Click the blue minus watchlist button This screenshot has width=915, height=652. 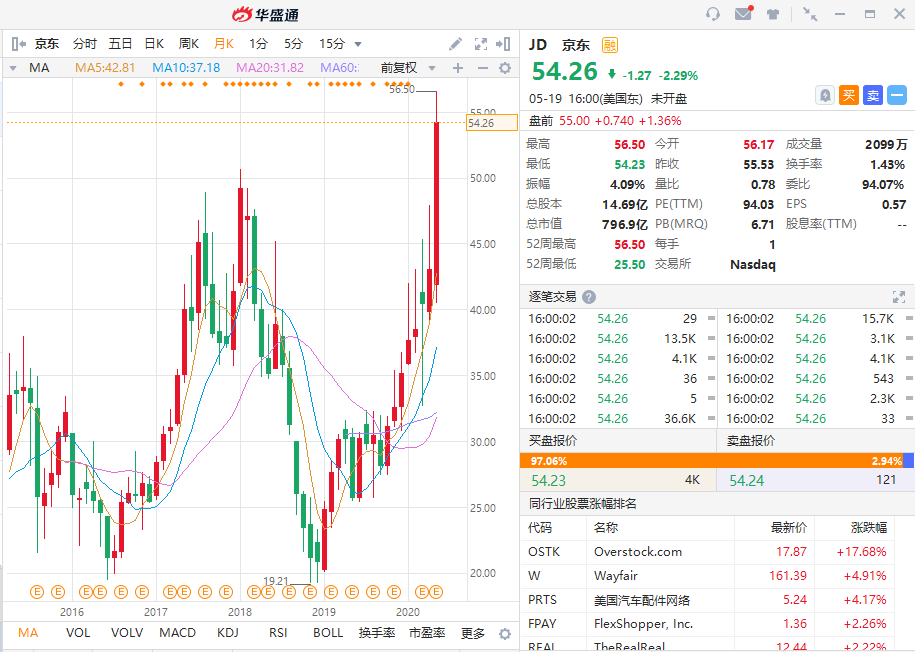pos(897,95)
